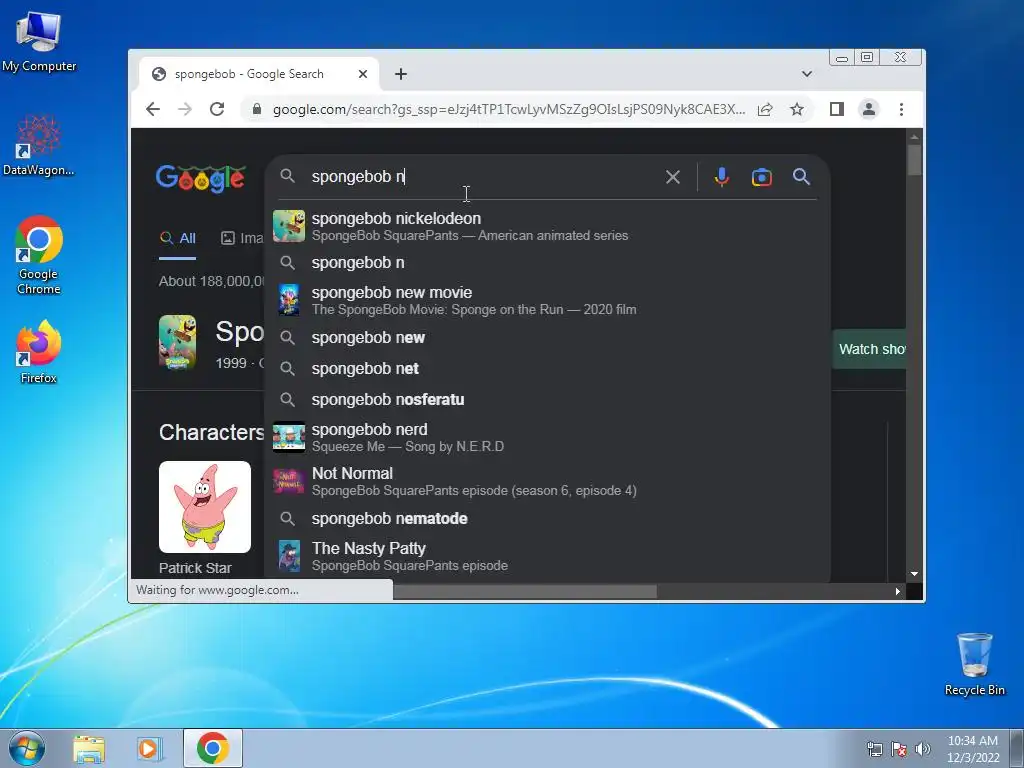The height and width of the screenshot is (768, 1024).
Task: Open the Chrome profile avatar
Action: (x=869, y=109)
